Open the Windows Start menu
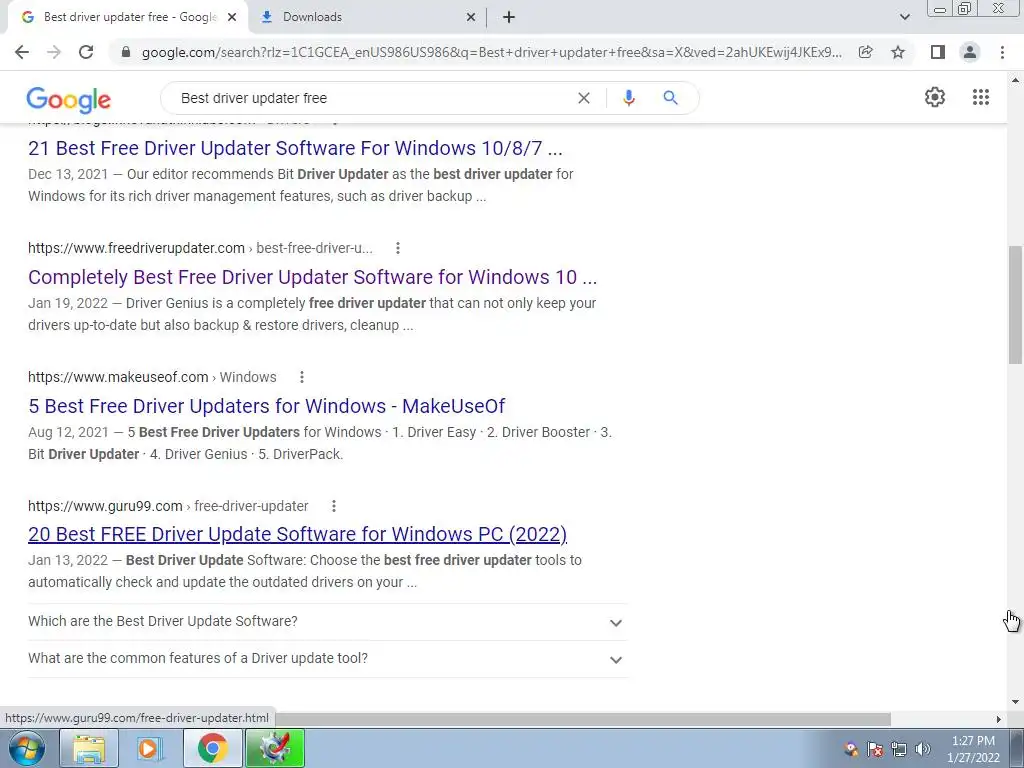The image size is (1024, 768). click(27, 748)
